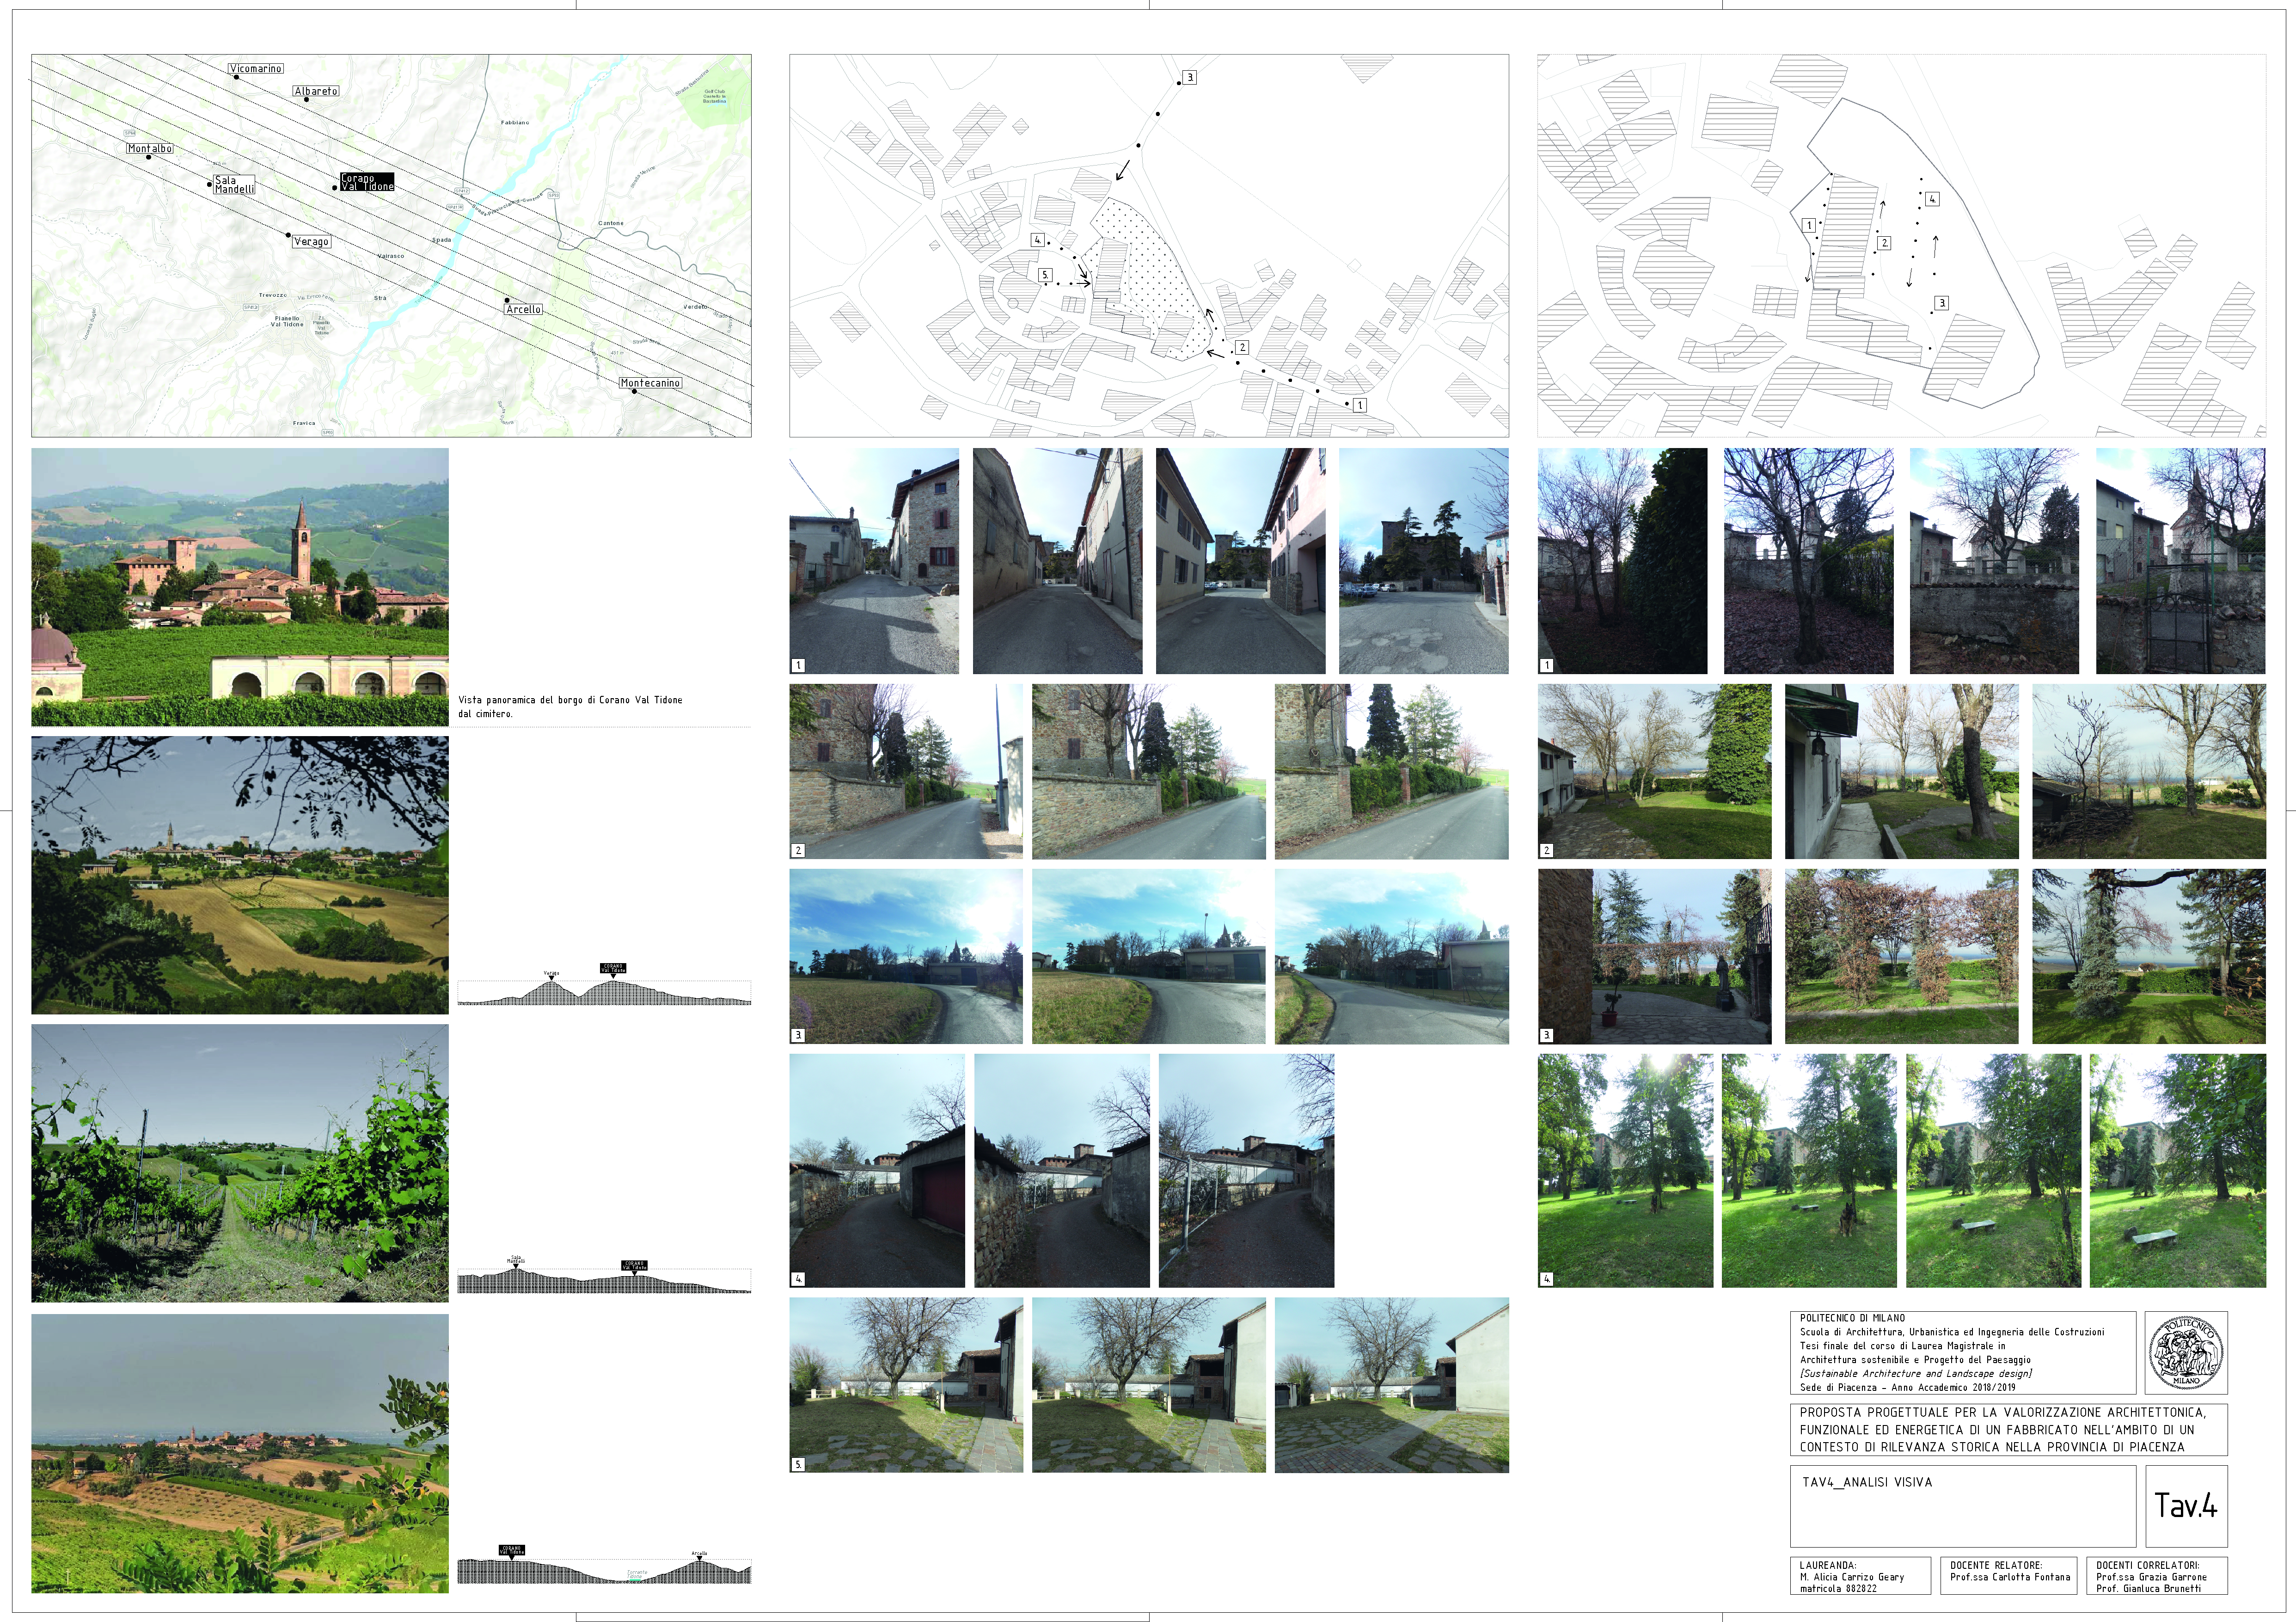This screenshot has height=1622, width=2296.
Task: Click the Sala Mandelli label on the map
Action: tap(234, 185)
